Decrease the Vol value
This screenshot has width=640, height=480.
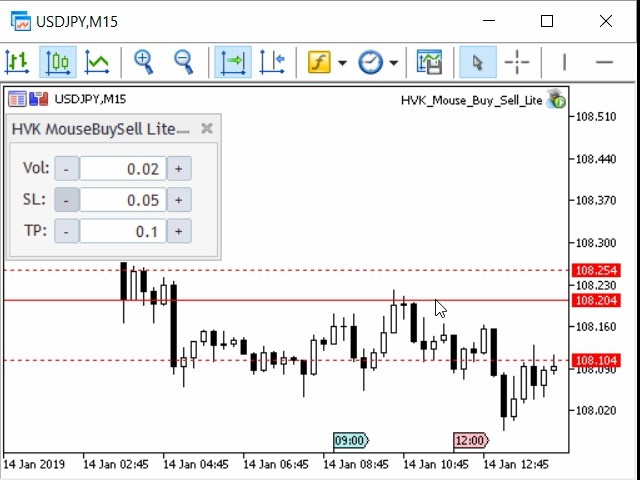pos(66,169)
